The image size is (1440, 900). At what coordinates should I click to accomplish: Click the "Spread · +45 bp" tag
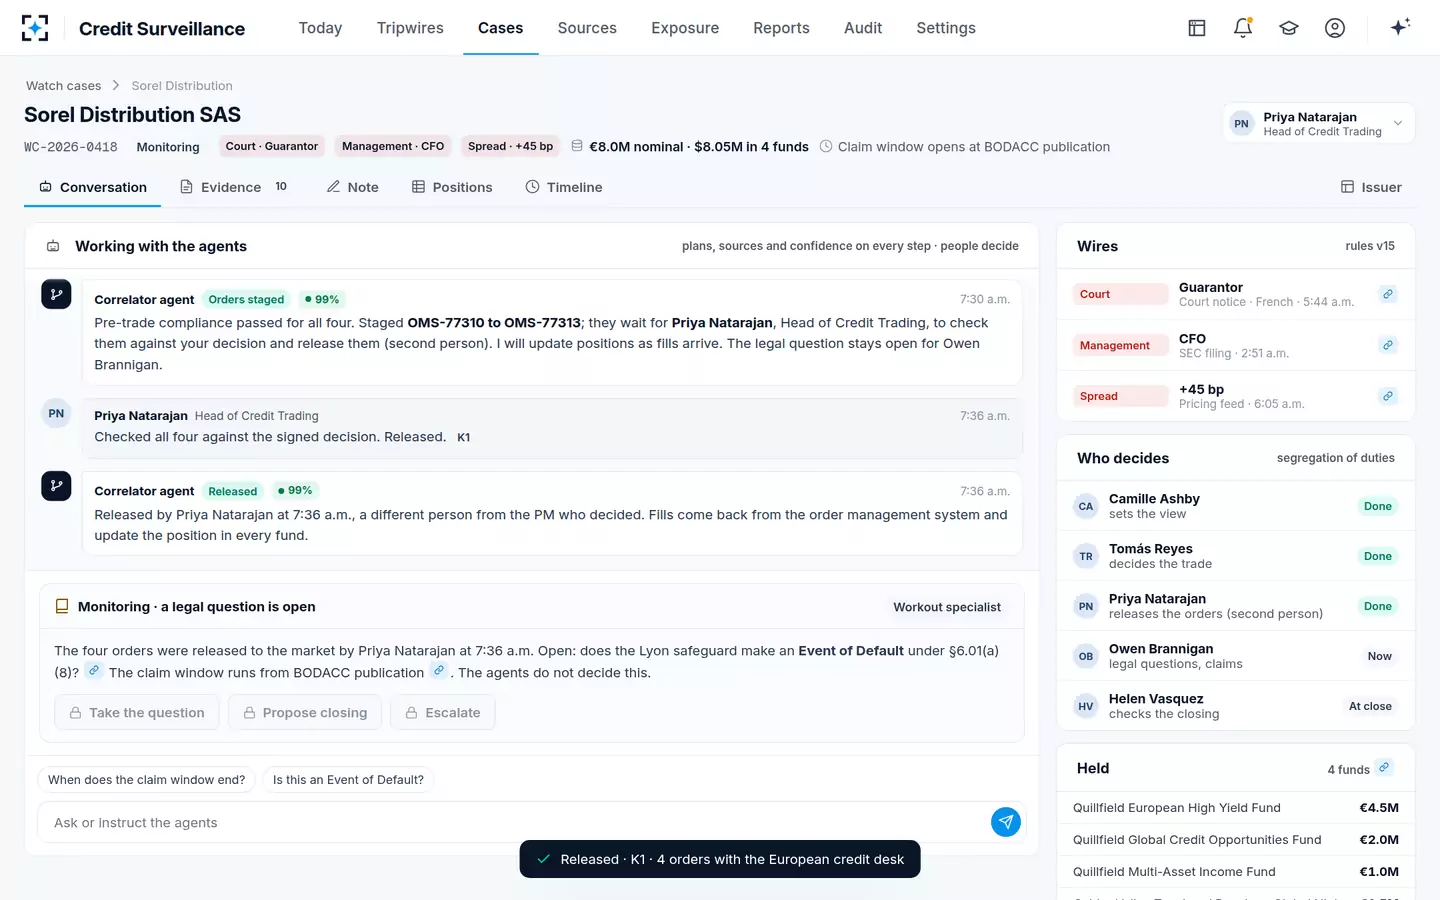coord(510,146)
